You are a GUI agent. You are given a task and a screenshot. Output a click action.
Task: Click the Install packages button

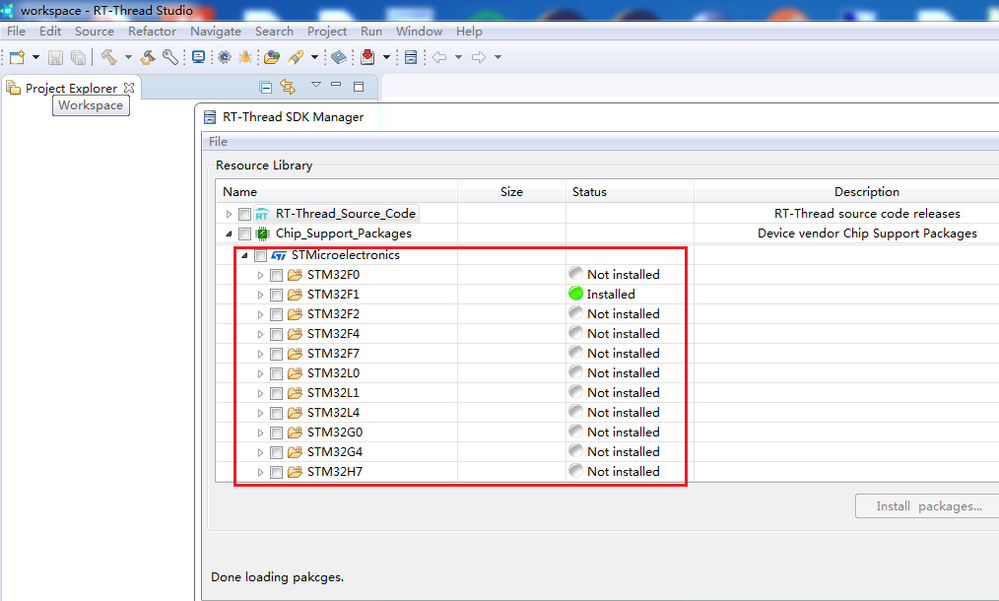pos(928,506)
